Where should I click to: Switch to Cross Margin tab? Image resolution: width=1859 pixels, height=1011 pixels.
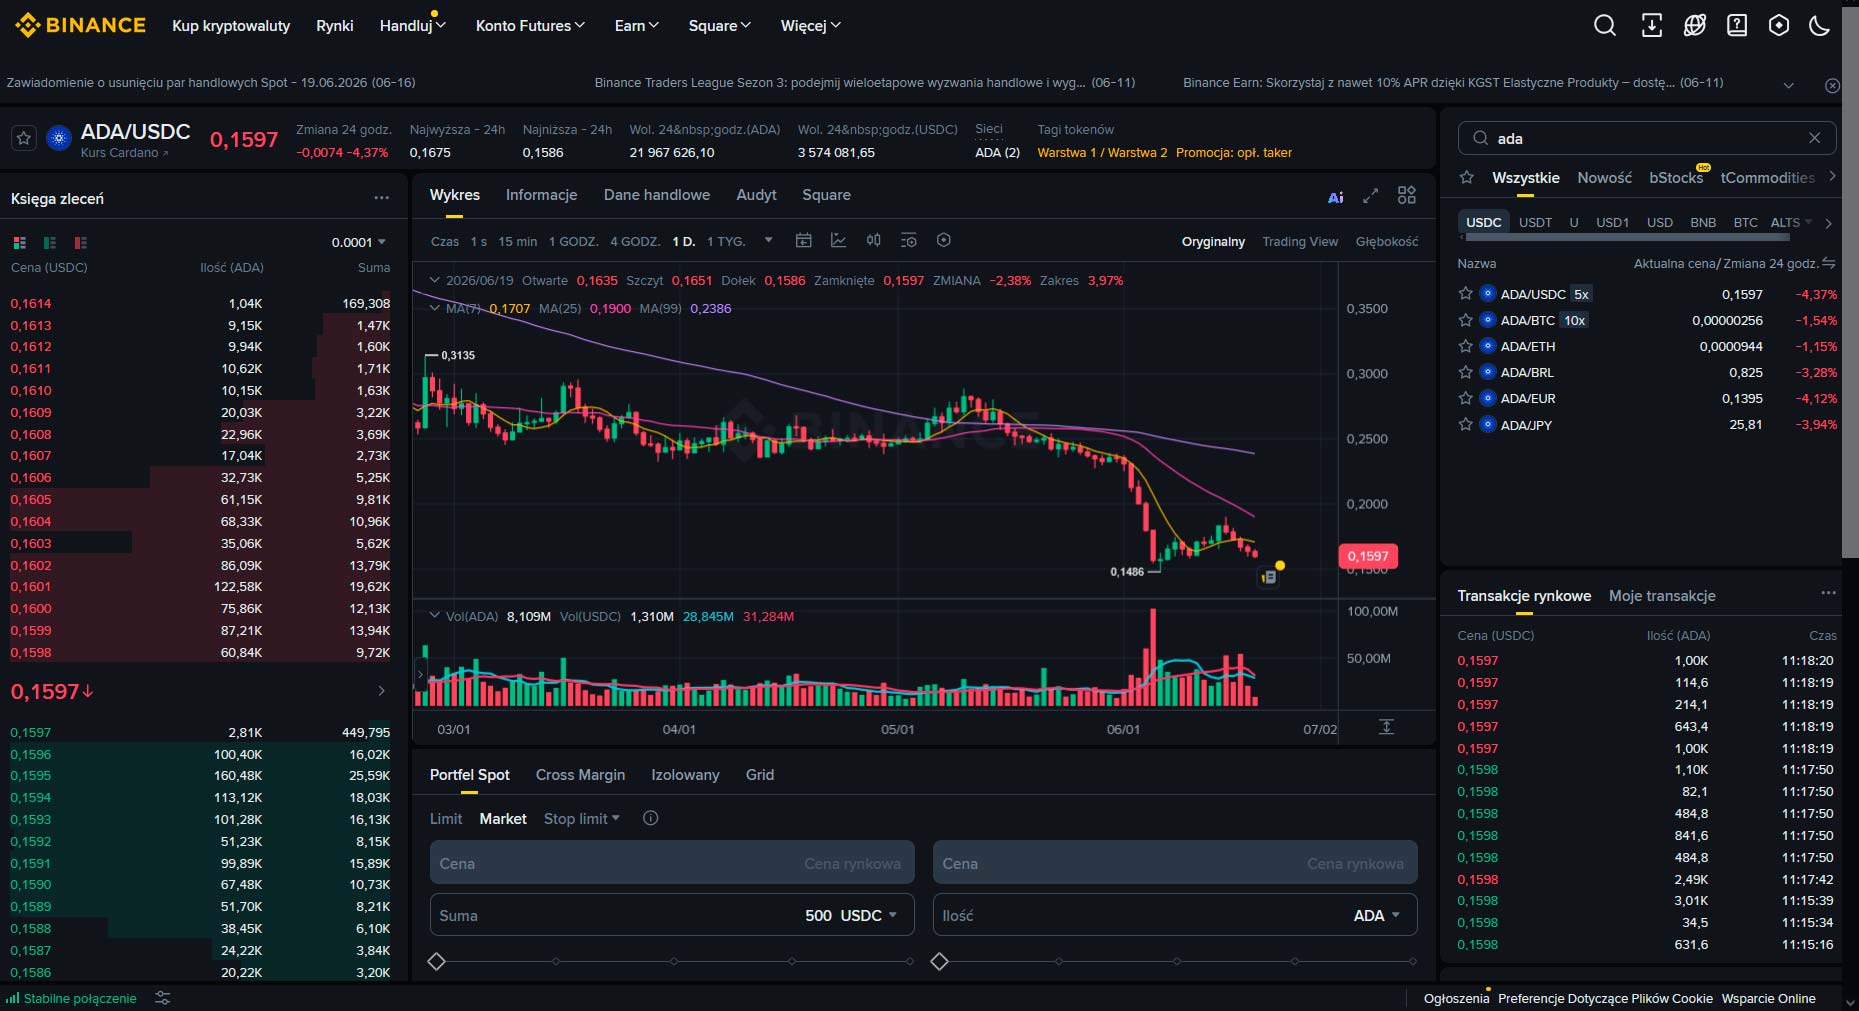[x=580, y=774]
